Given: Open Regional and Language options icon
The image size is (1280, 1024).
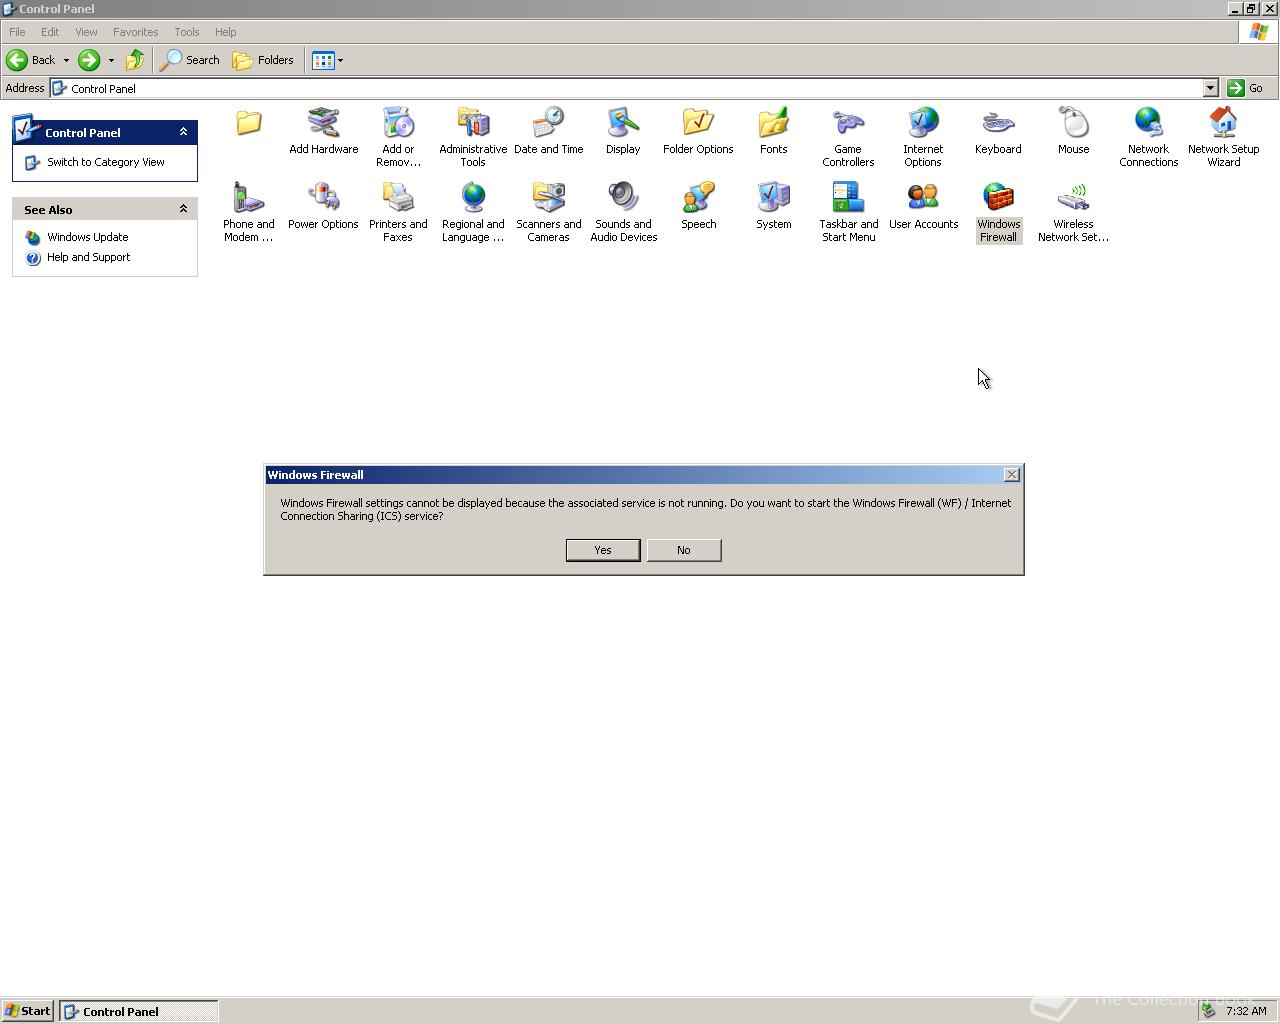Looking at the screenshot, I should tap(473, 212).
